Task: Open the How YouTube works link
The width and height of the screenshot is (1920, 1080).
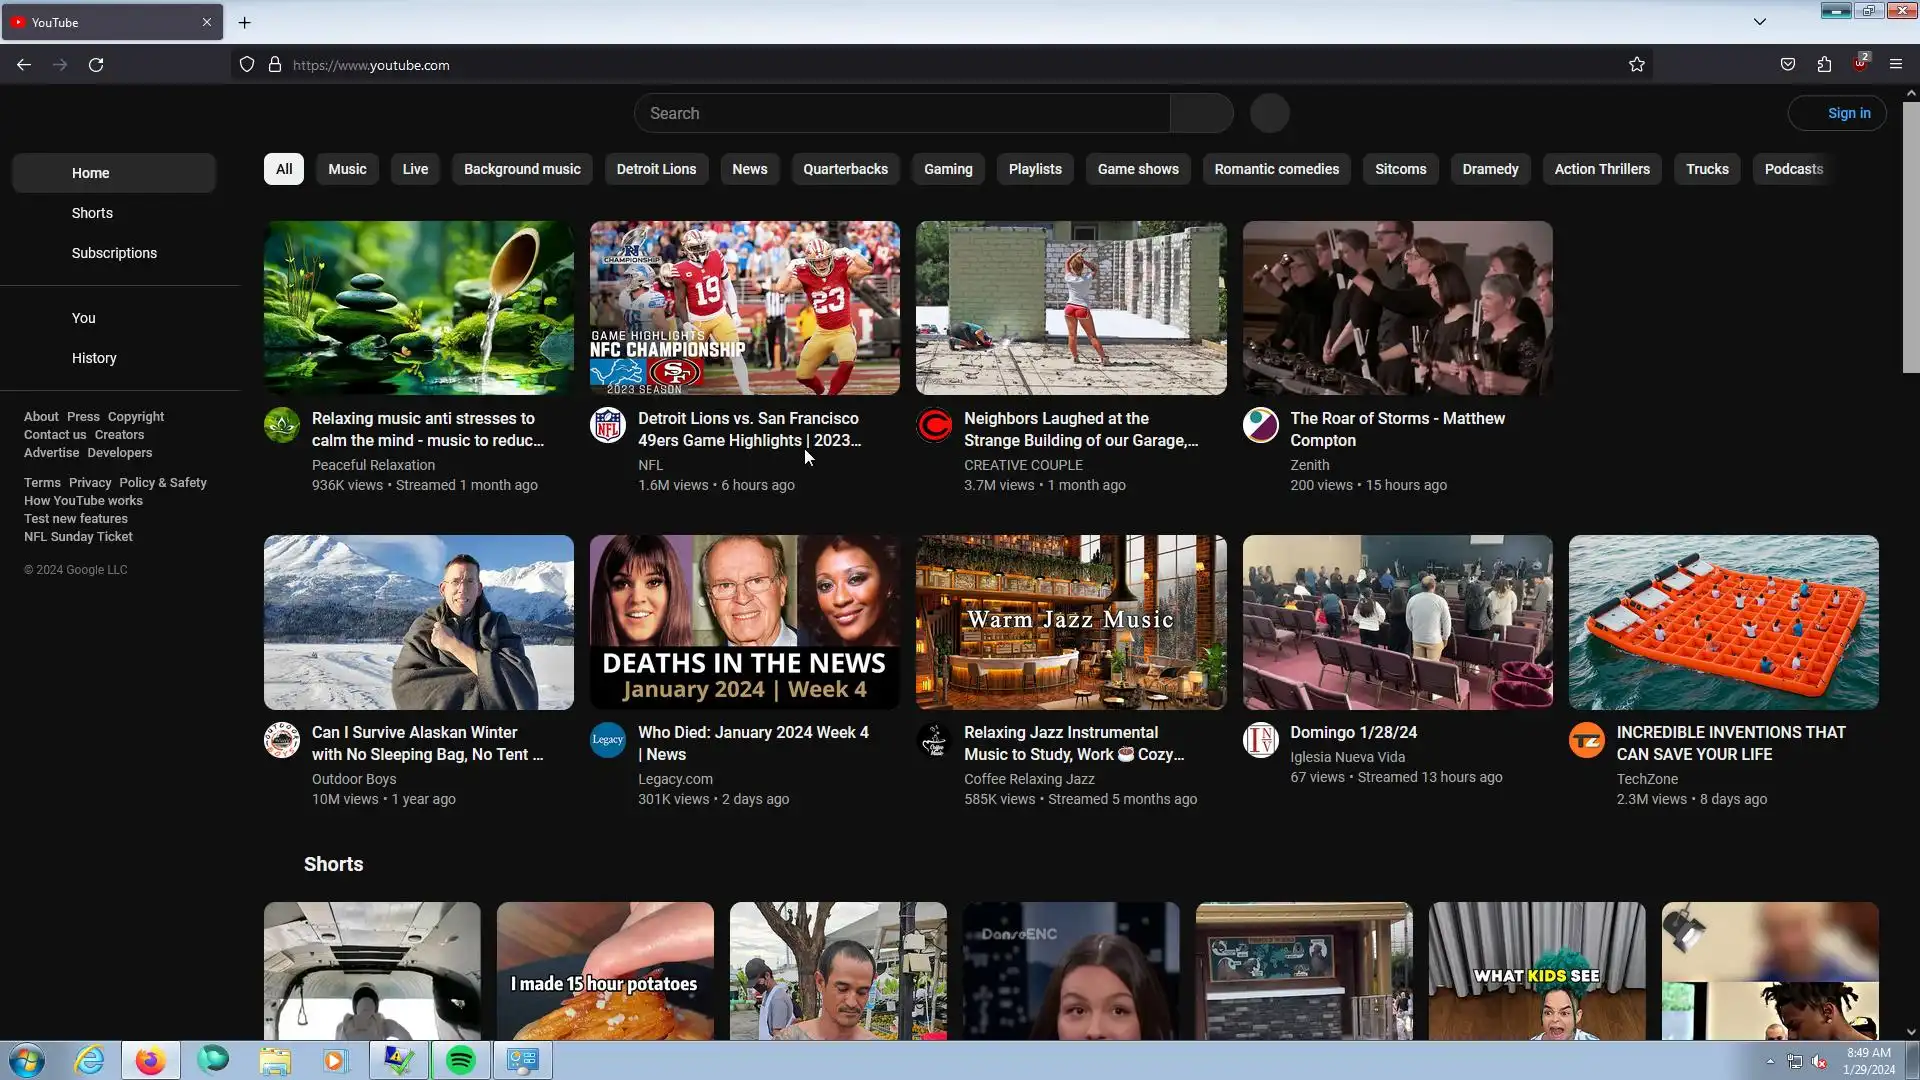Action: point(83,501)
